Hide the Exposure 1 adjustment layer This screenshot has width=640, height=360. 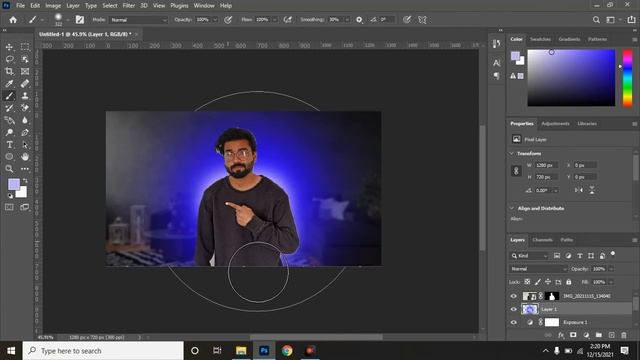point(514,322)
